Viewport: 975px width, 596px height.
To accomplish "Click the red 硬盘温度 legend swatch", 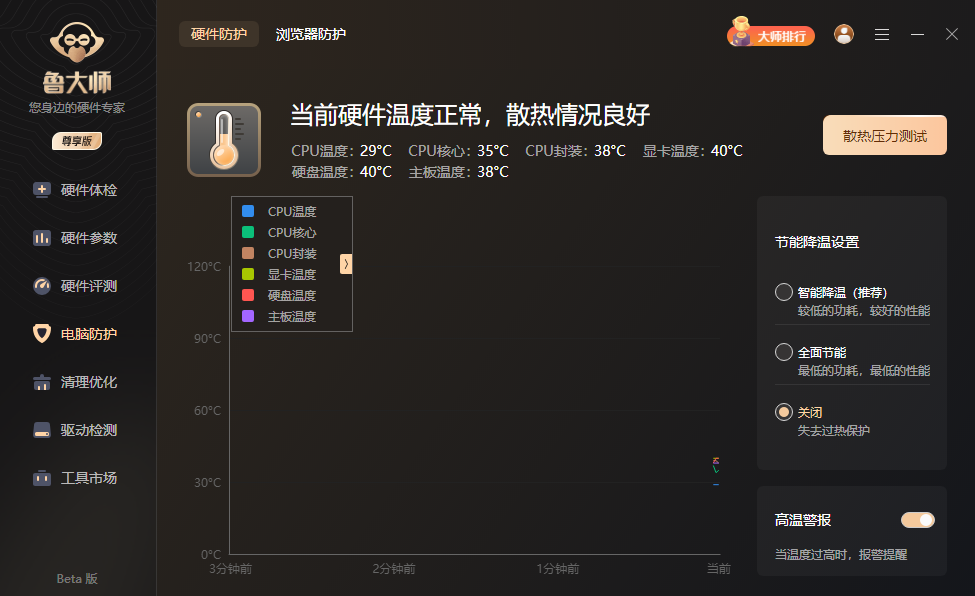I will click(x=247, y=295).
